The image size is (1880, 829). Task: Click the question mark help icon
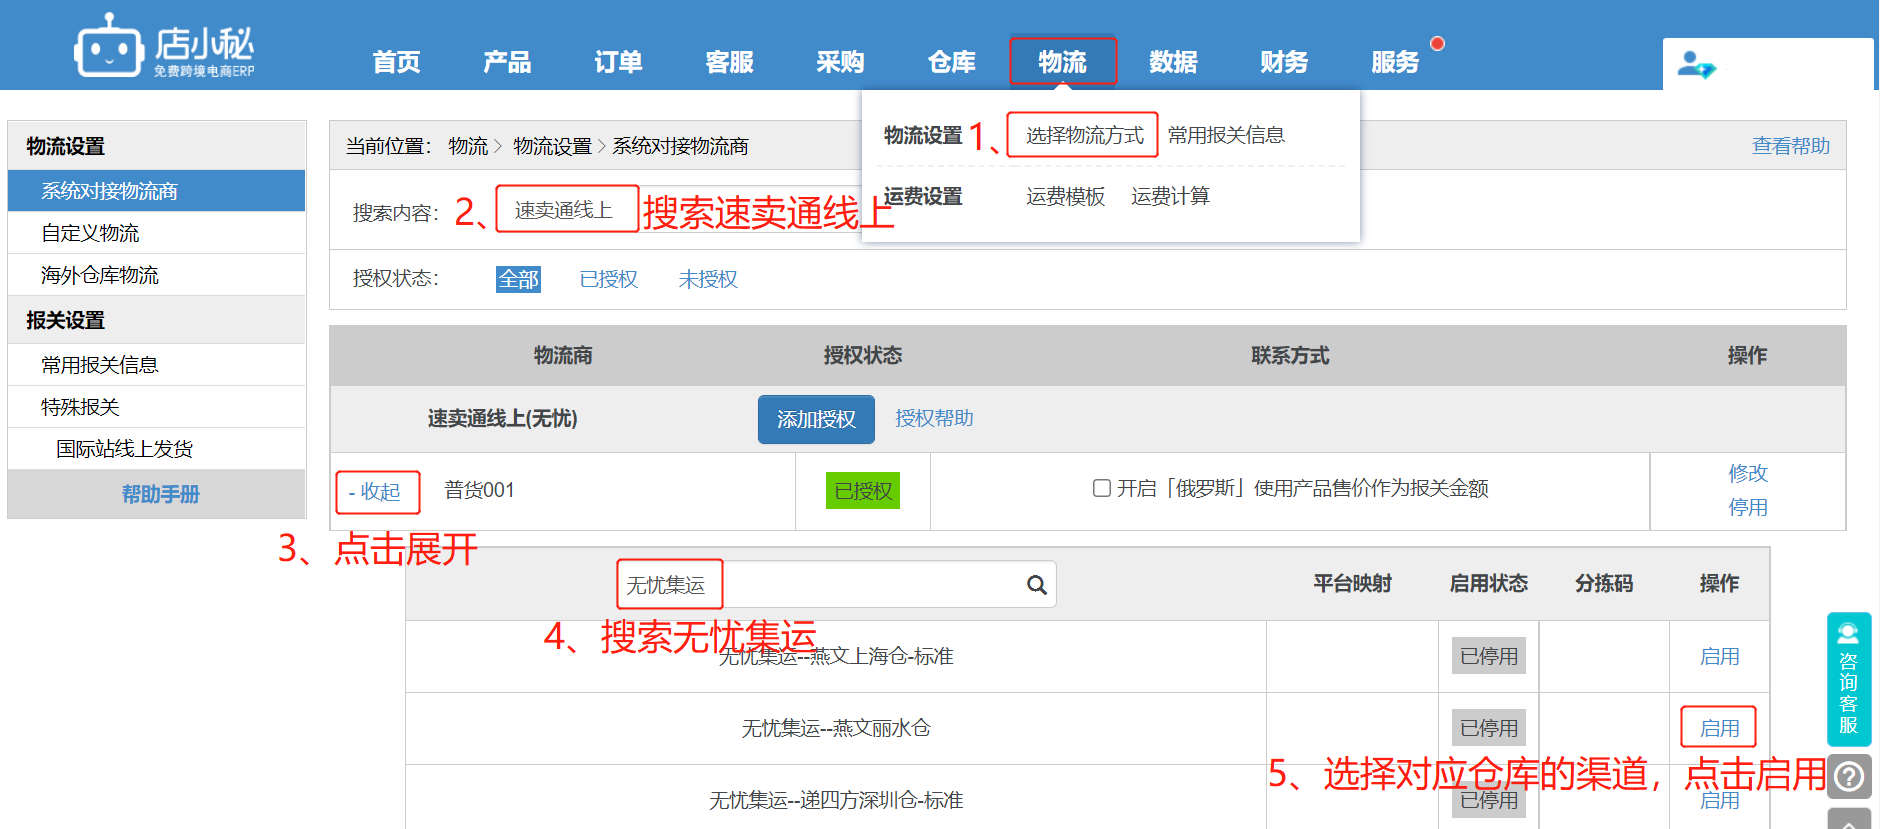1849,776
